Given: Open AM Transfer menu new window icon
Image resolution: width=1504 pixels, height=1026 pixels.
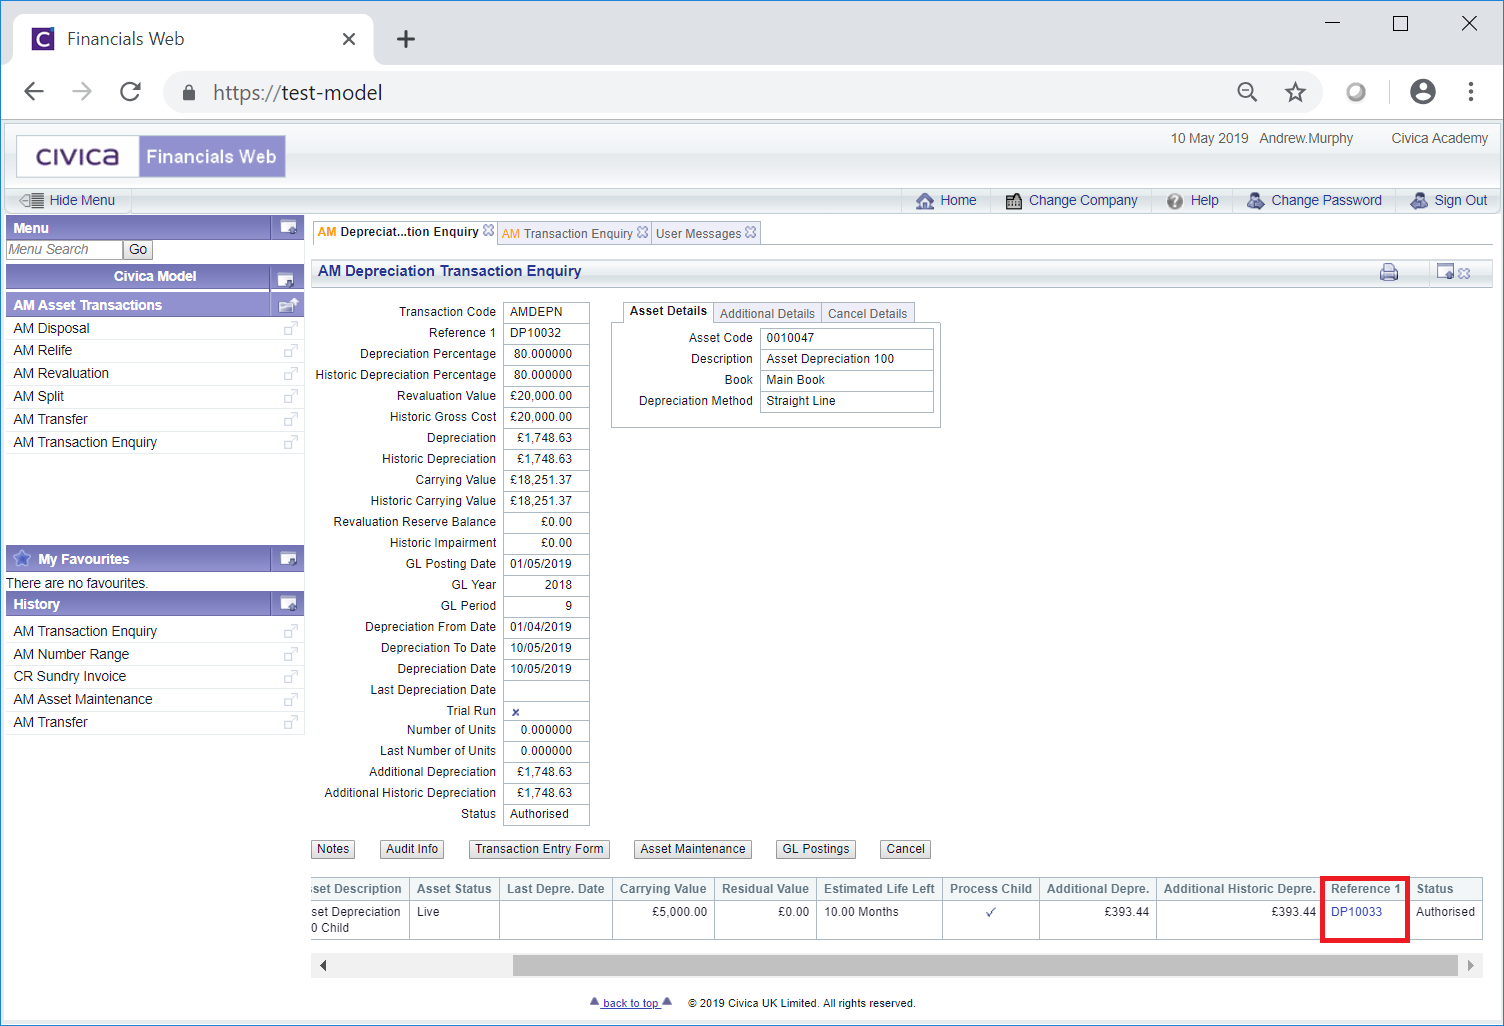Looking at the screenshot, I should coord(290,420).
